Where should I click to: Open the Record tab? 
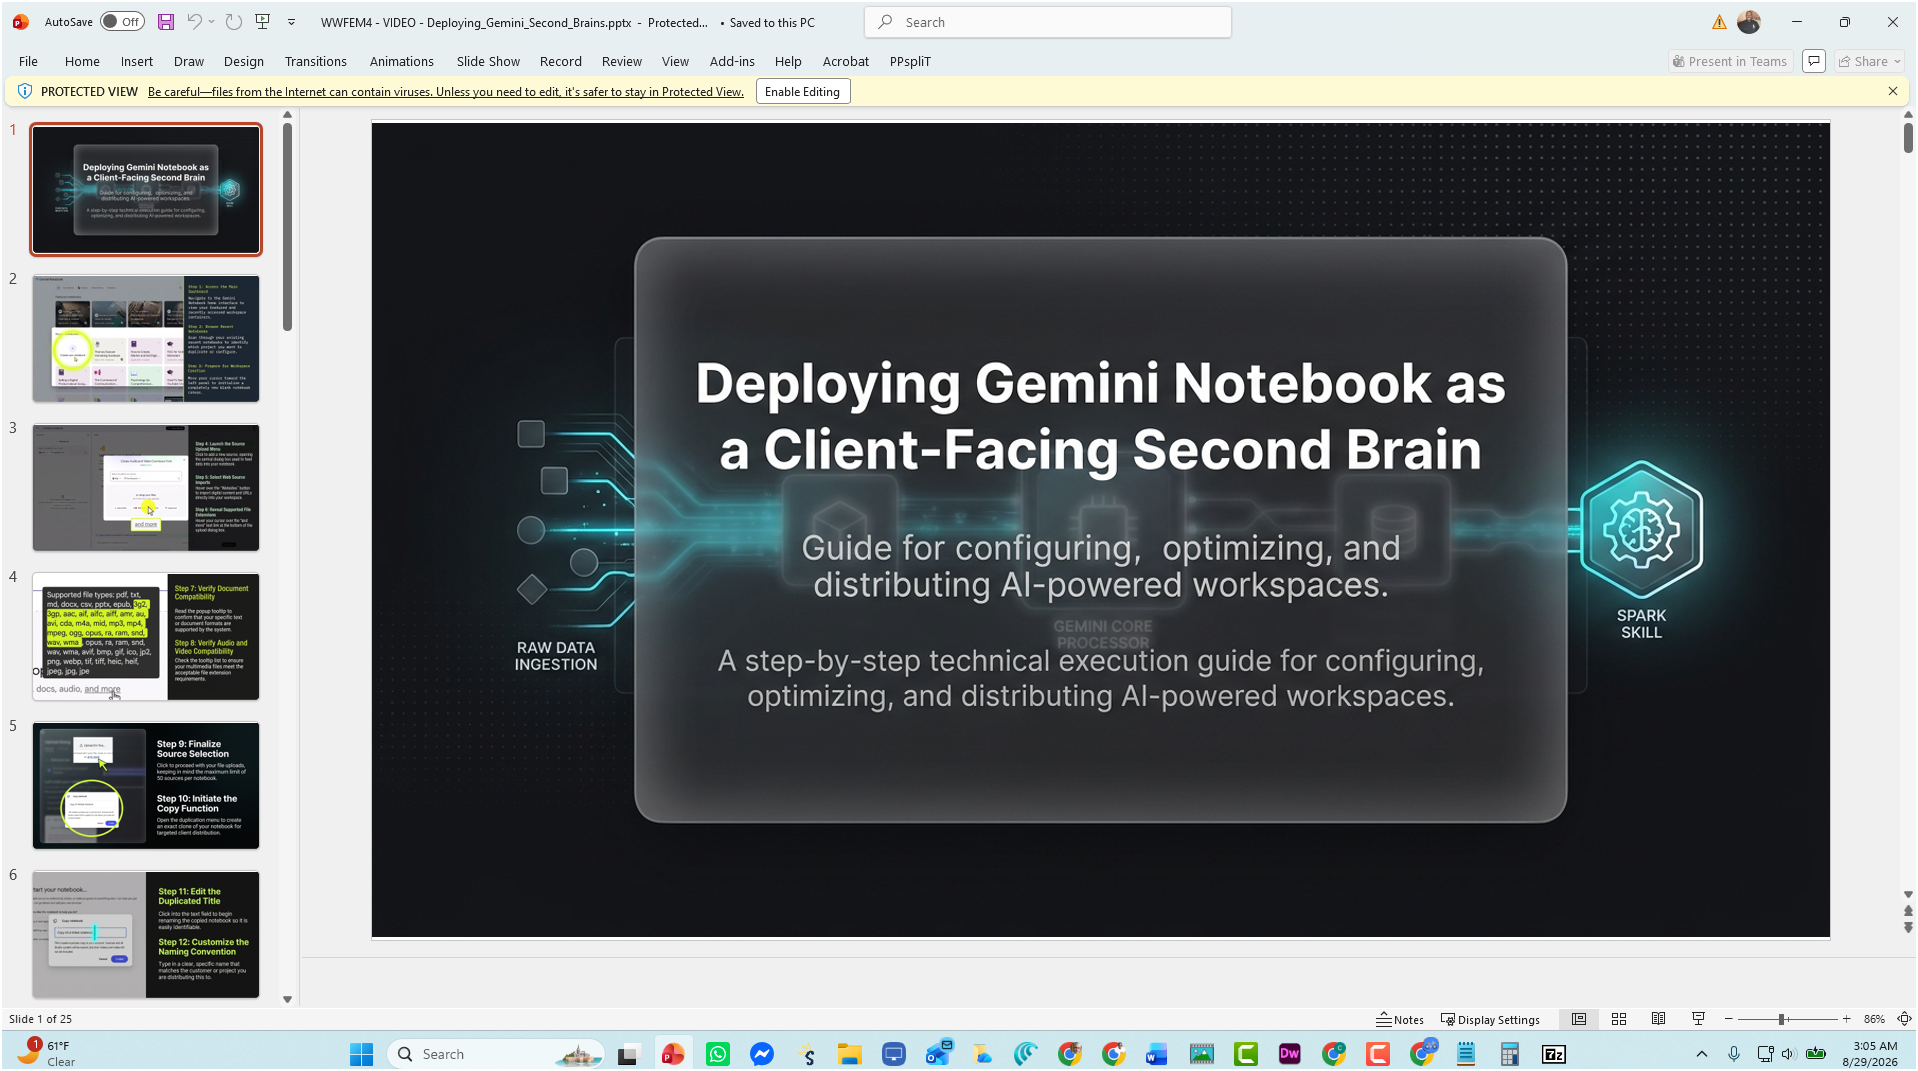[561, 61]
